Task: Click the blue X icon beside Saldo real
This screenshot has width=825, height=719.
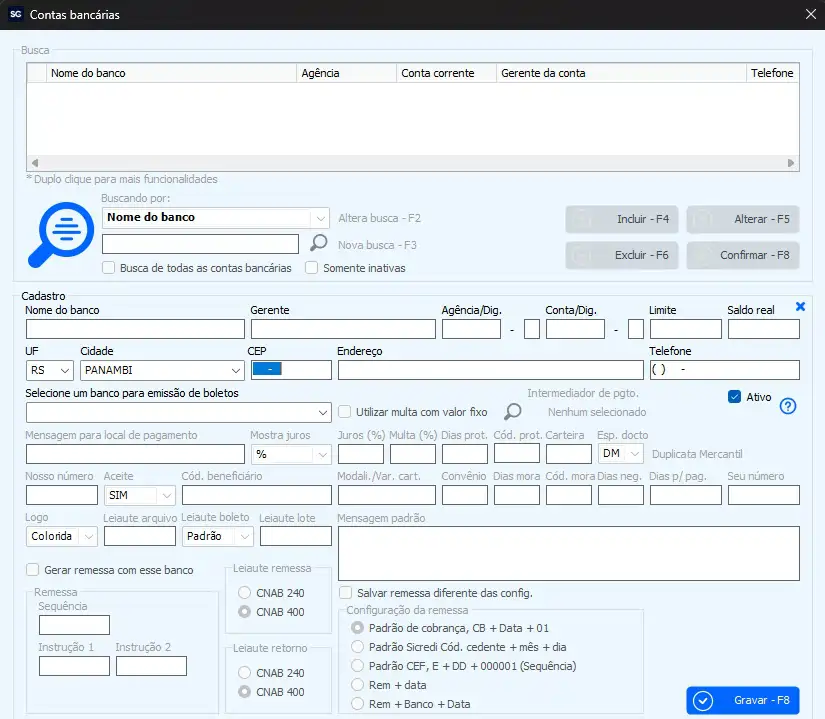Action: point(800,307)
